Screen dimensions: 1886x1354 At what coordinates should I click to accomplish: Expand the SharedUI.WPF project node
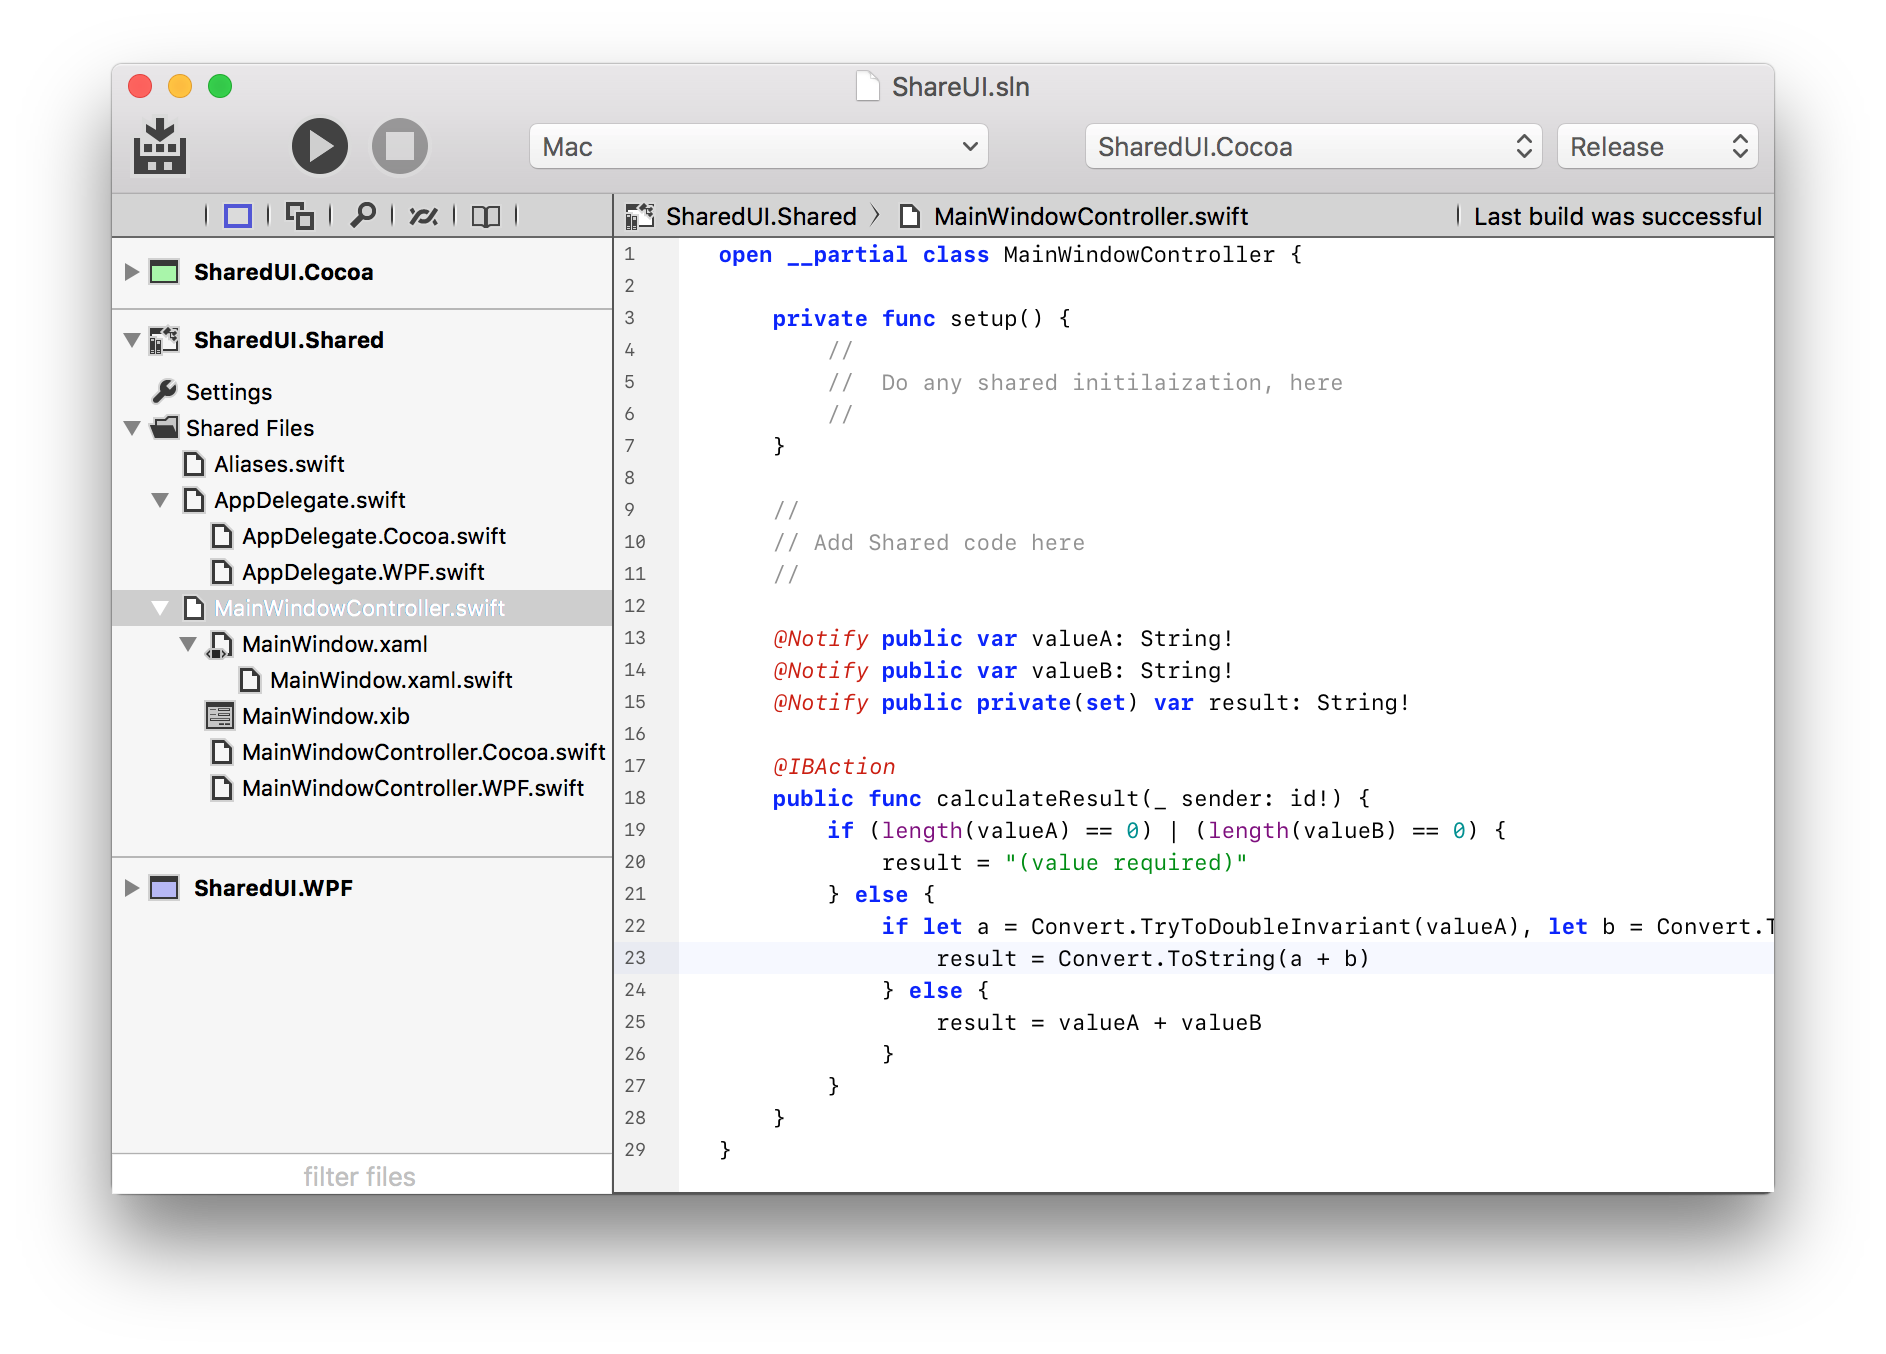pos(131,888)
